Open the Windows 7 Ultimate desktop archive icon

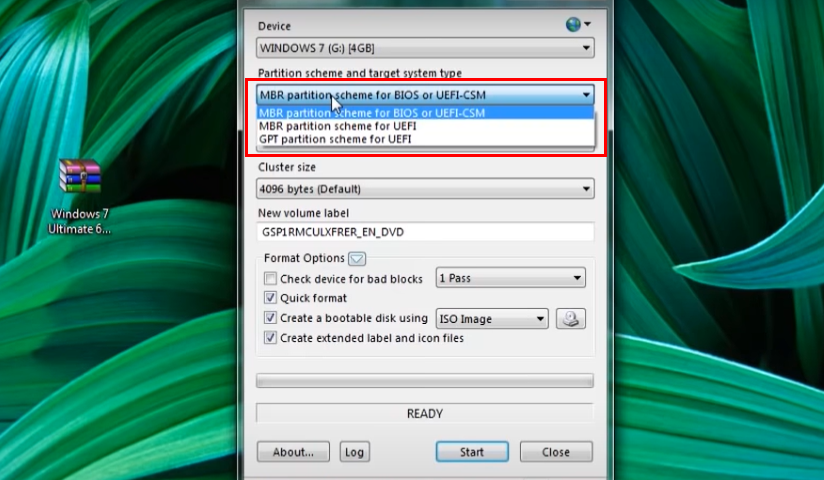coord(79,177)
